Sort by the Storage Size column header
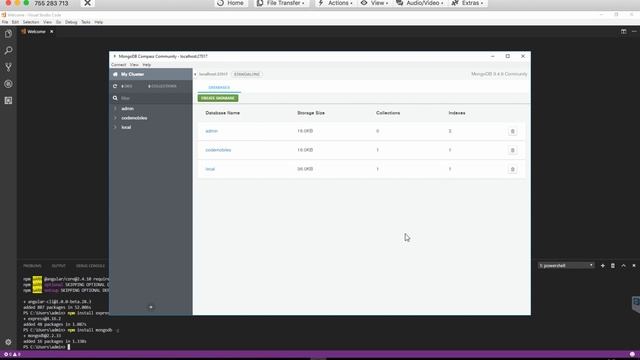The height and width of the screenshot is (360, 640). click(x=311, y=113)
